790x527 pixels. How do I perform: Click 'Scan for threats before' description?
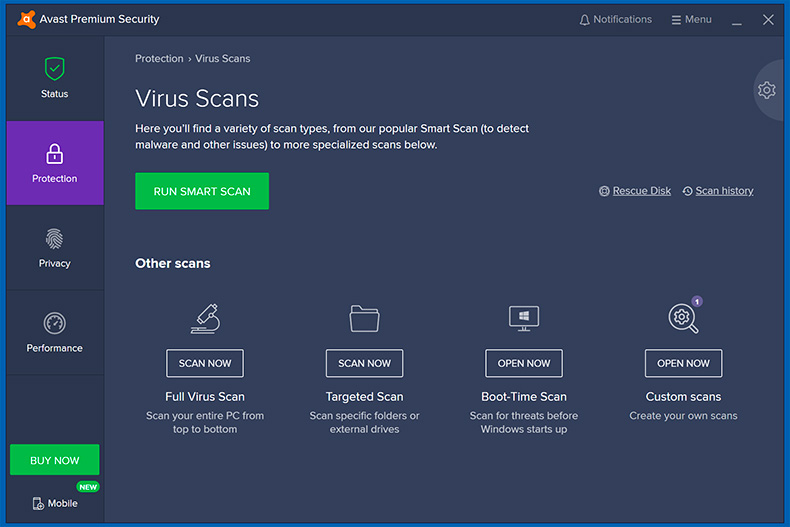(x=524, y=416)
